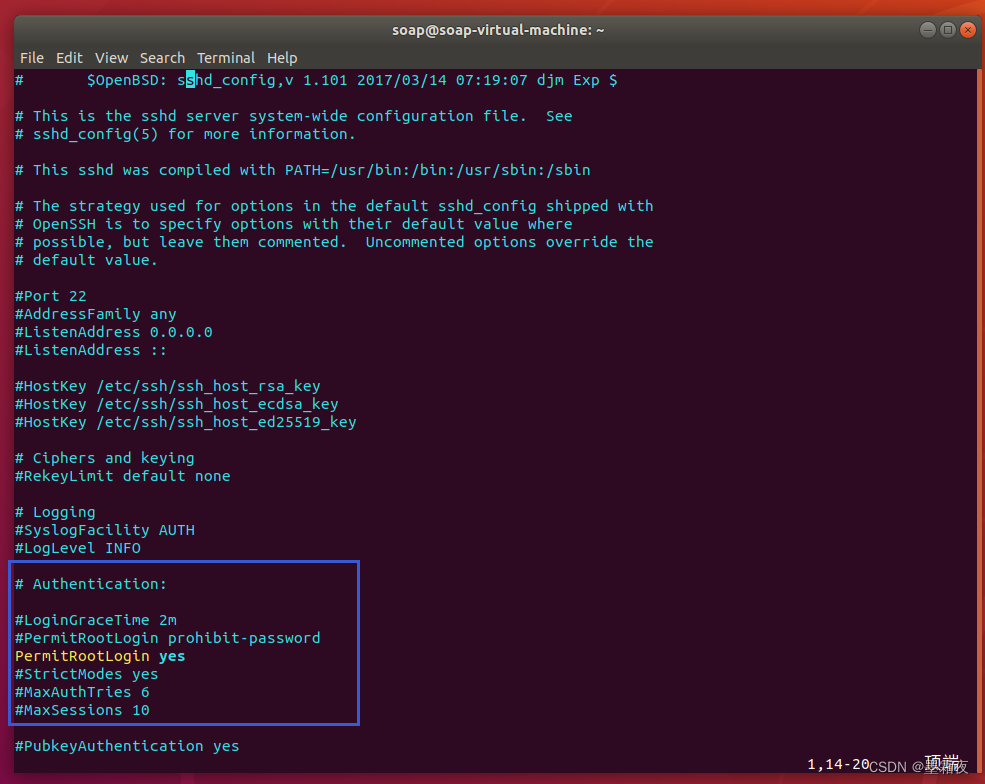Open the Terminal menu
Image resolution: width=985 pixels, height=784 pixels.
tap(226, 57)
